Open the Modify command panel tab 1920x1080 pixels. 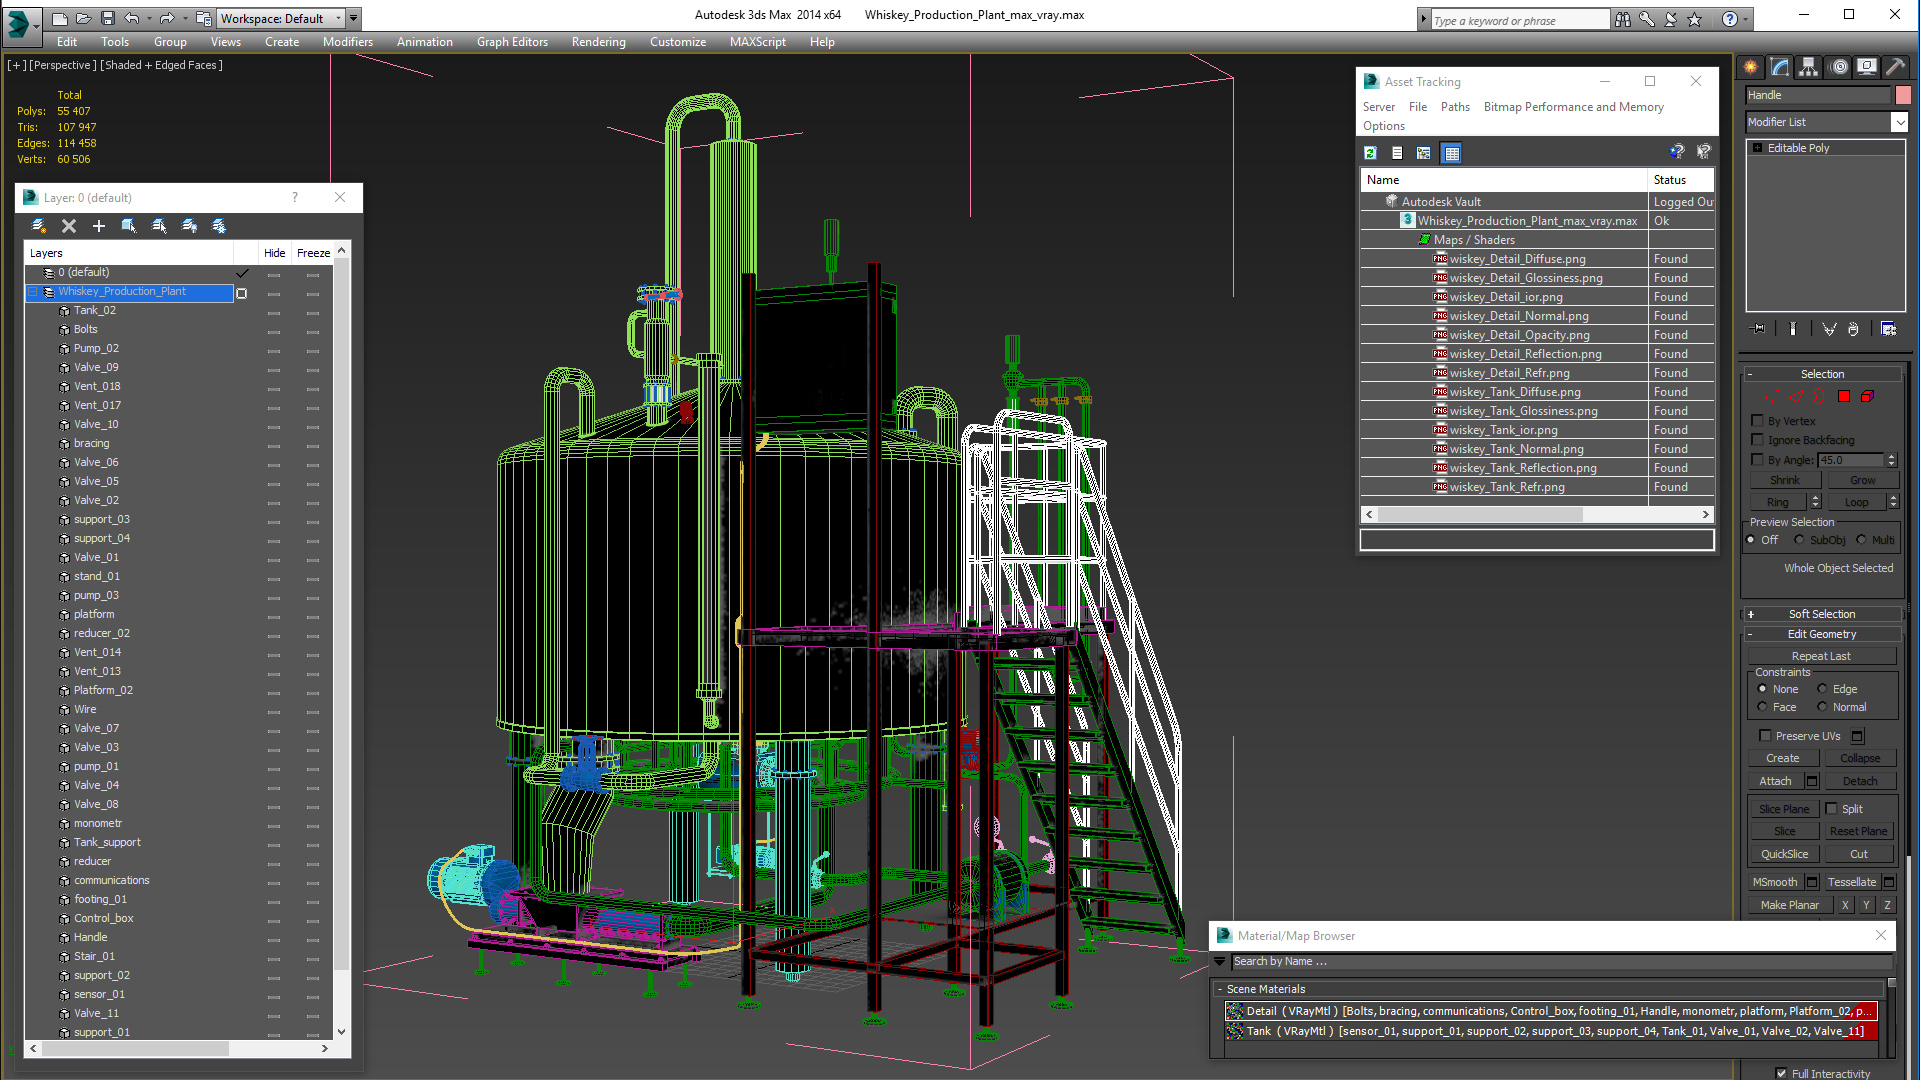coord(1780,67)
